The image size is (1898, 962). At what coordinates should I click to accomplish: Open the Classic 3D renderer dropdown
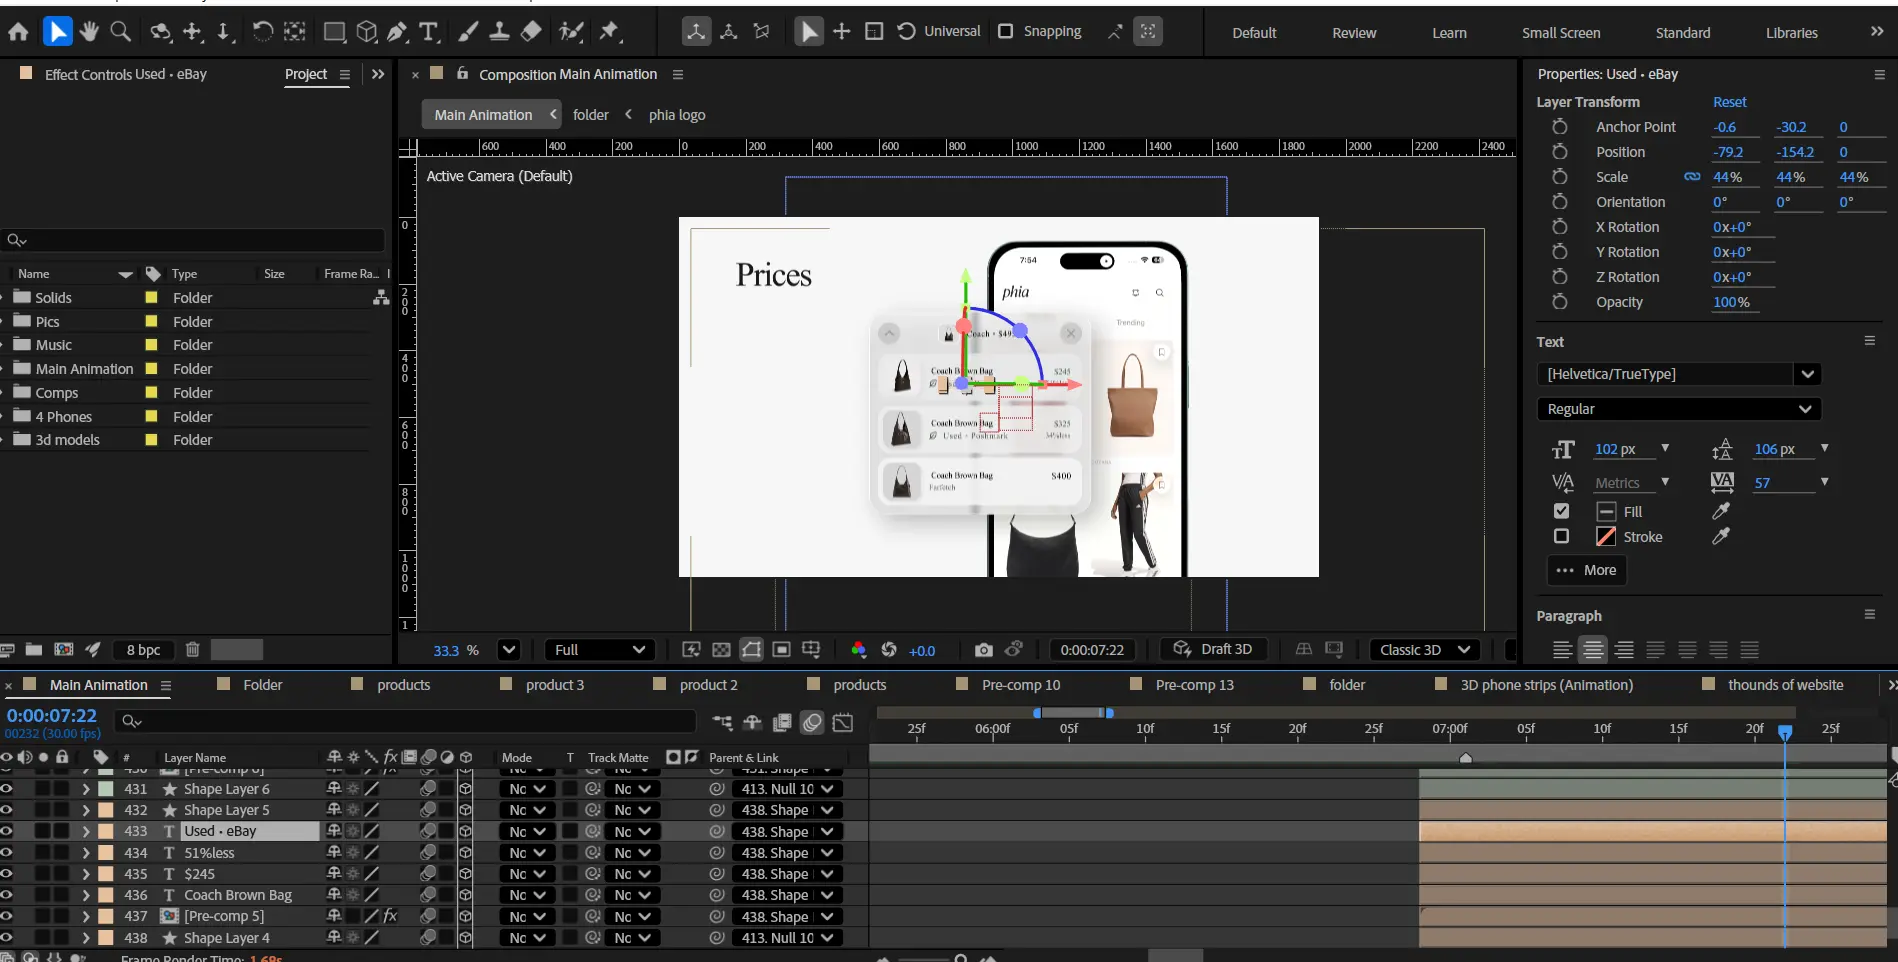click(x=1424, y=650)
